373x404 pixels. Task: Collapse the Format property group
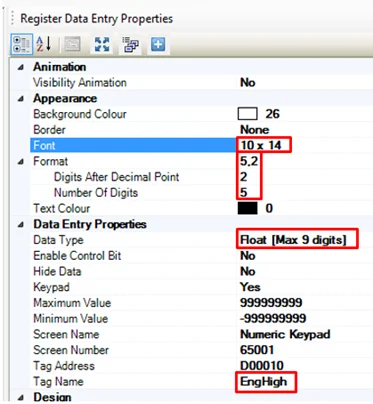(21, 162)
